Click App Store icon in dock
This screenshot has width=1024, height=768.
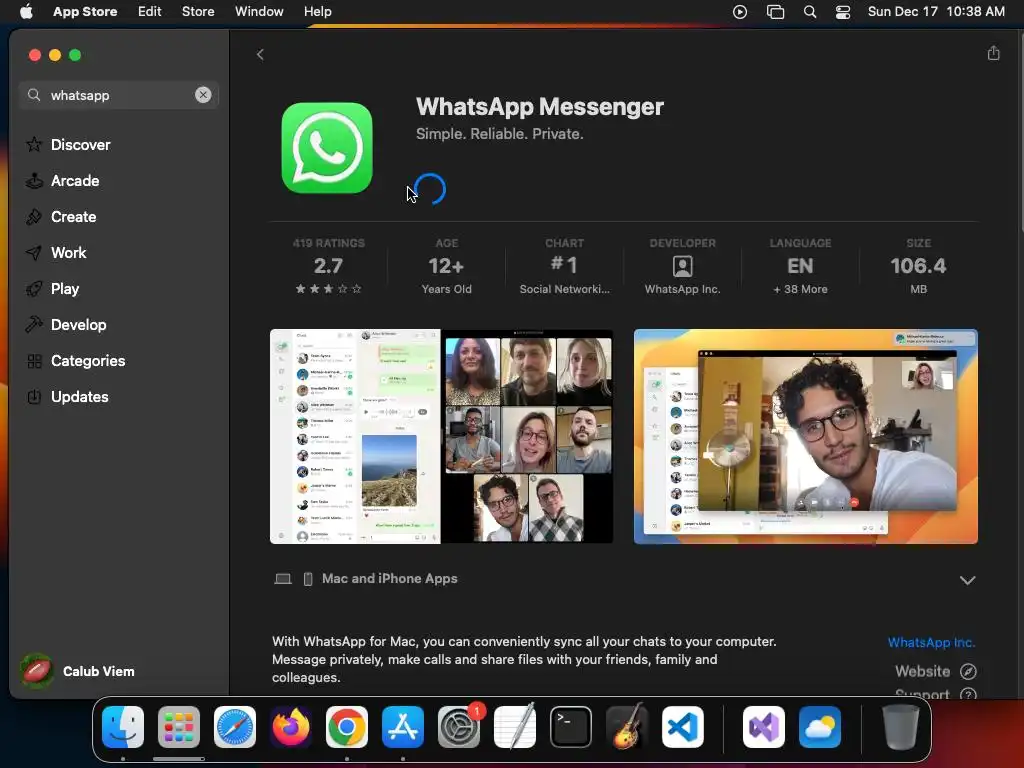coord(403,727)
